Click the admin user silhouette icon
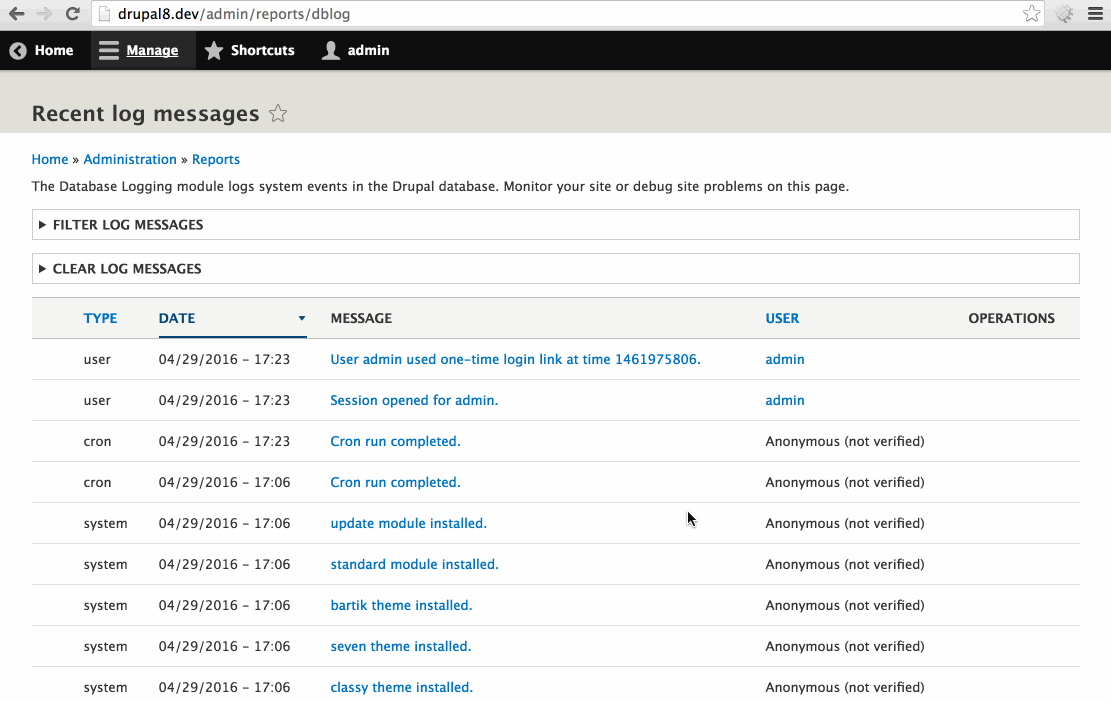Viewport: 1111px width, 702px height. [x=331, y=51]
